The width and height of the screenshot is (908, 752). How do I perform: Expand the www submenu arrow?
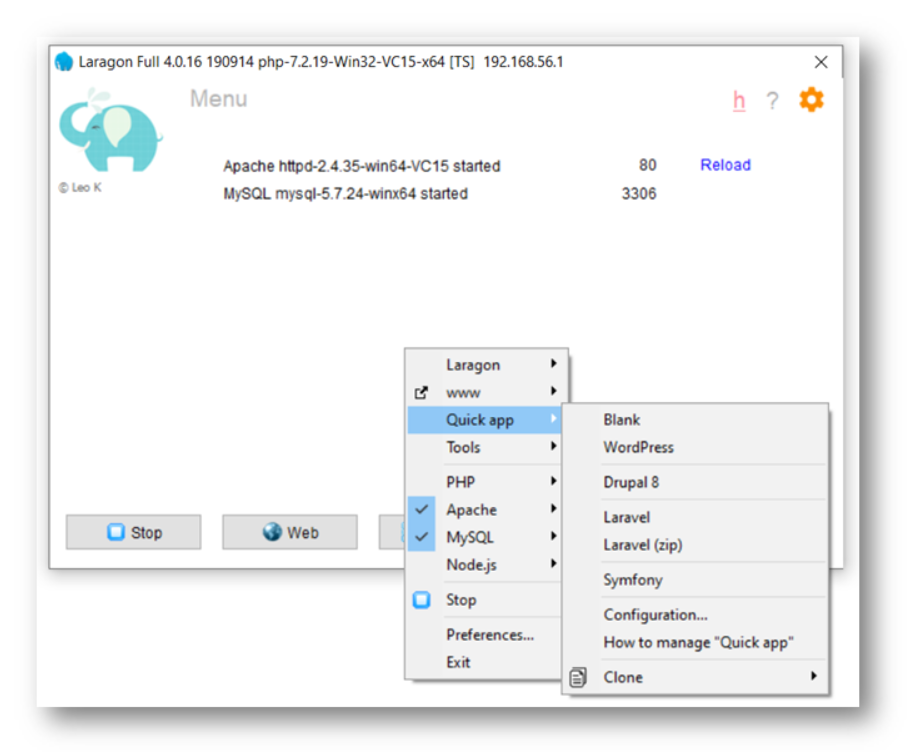[x=554, y=391]
